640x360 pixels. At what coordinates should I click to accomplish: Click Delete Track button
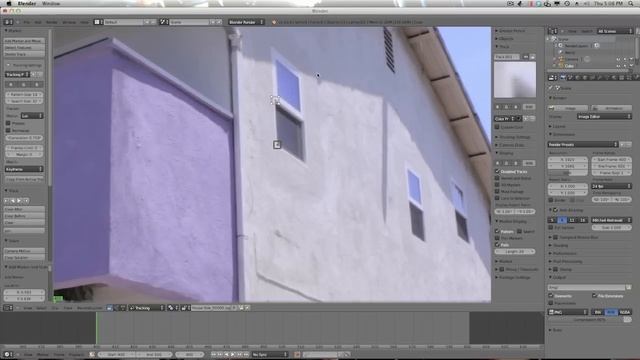[24, 54]
